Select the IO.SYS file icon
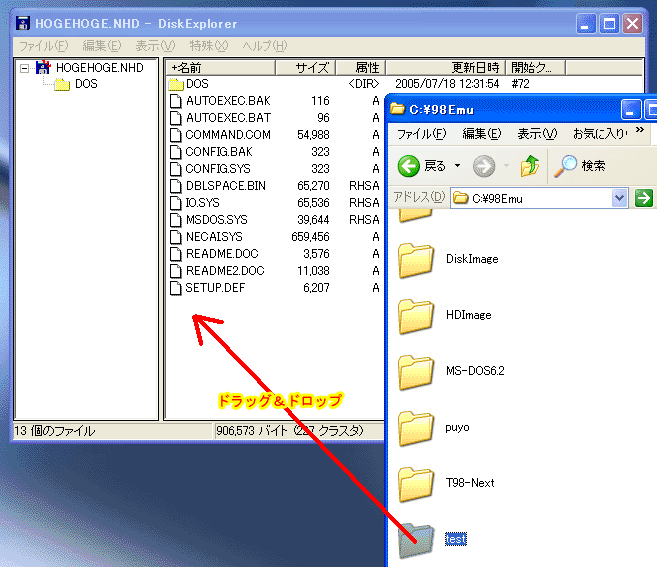 tap(176, 203)
